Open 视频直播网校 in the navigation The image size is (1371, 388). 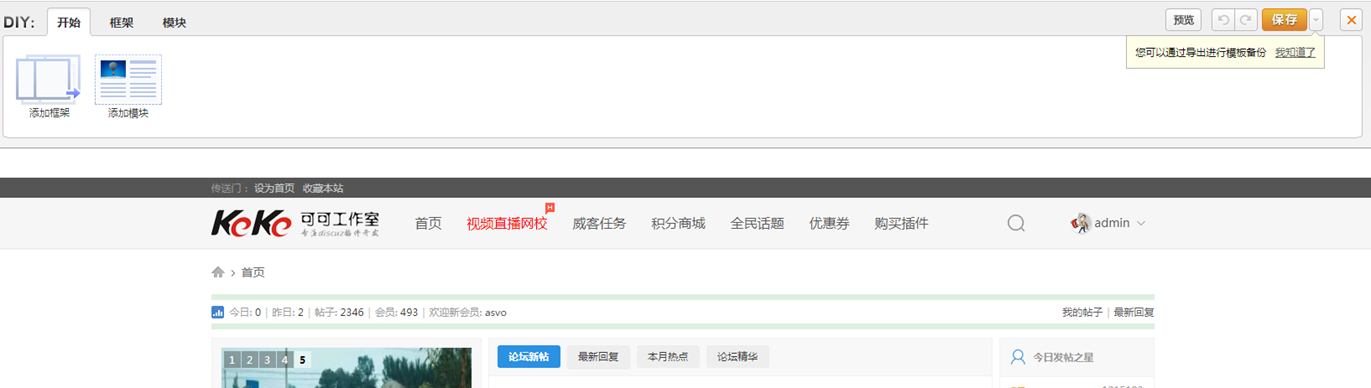coord(507,223)
